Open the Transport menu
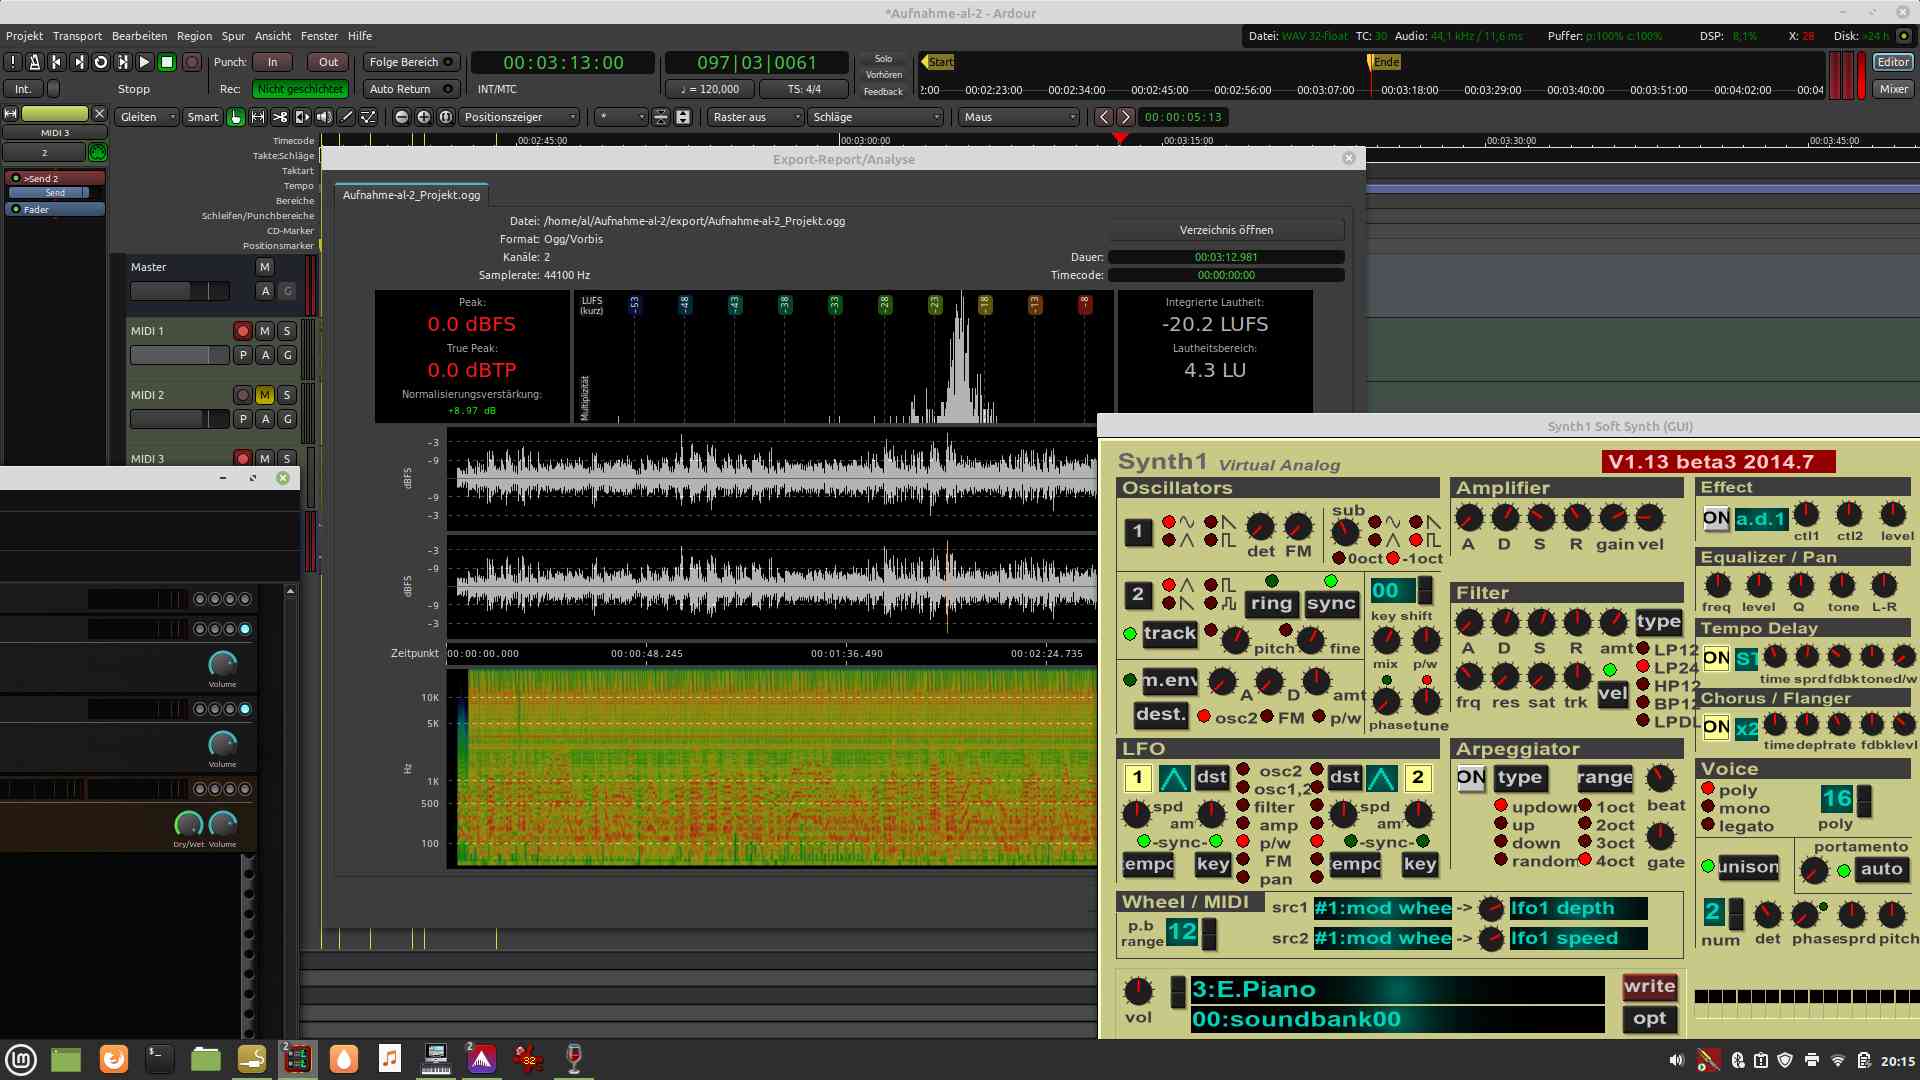Image resolution: width=1920 pixels, height=1080 pixels. coord(77,36)
